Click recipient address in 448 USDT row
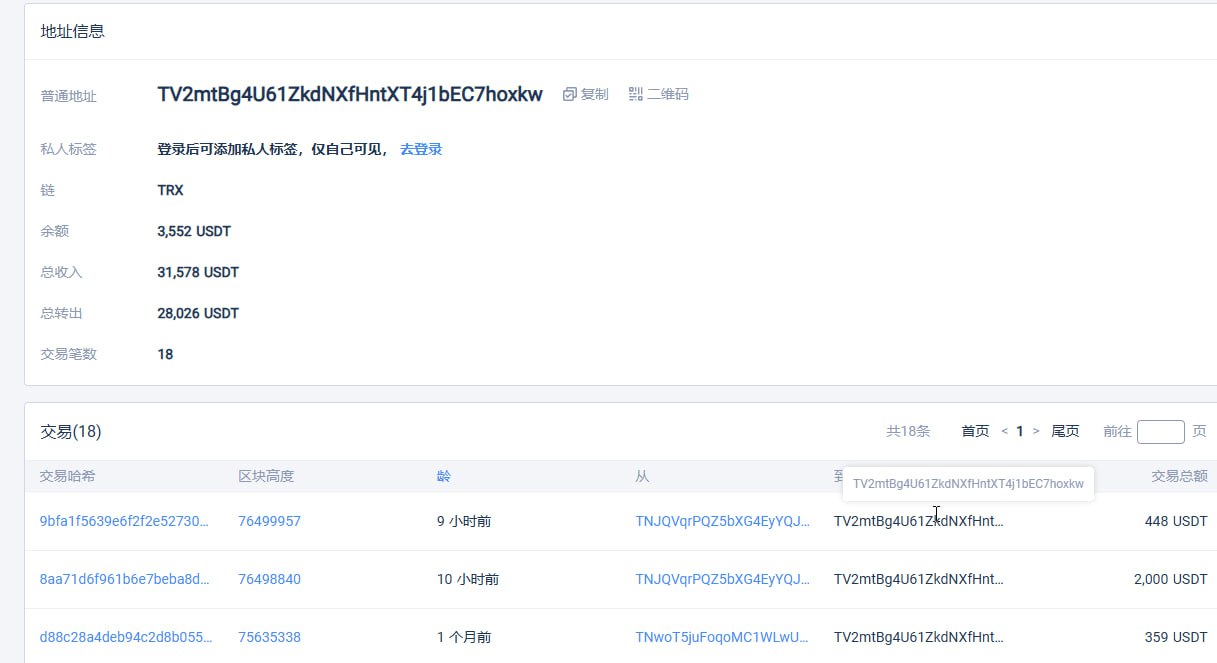 (918, 521)
